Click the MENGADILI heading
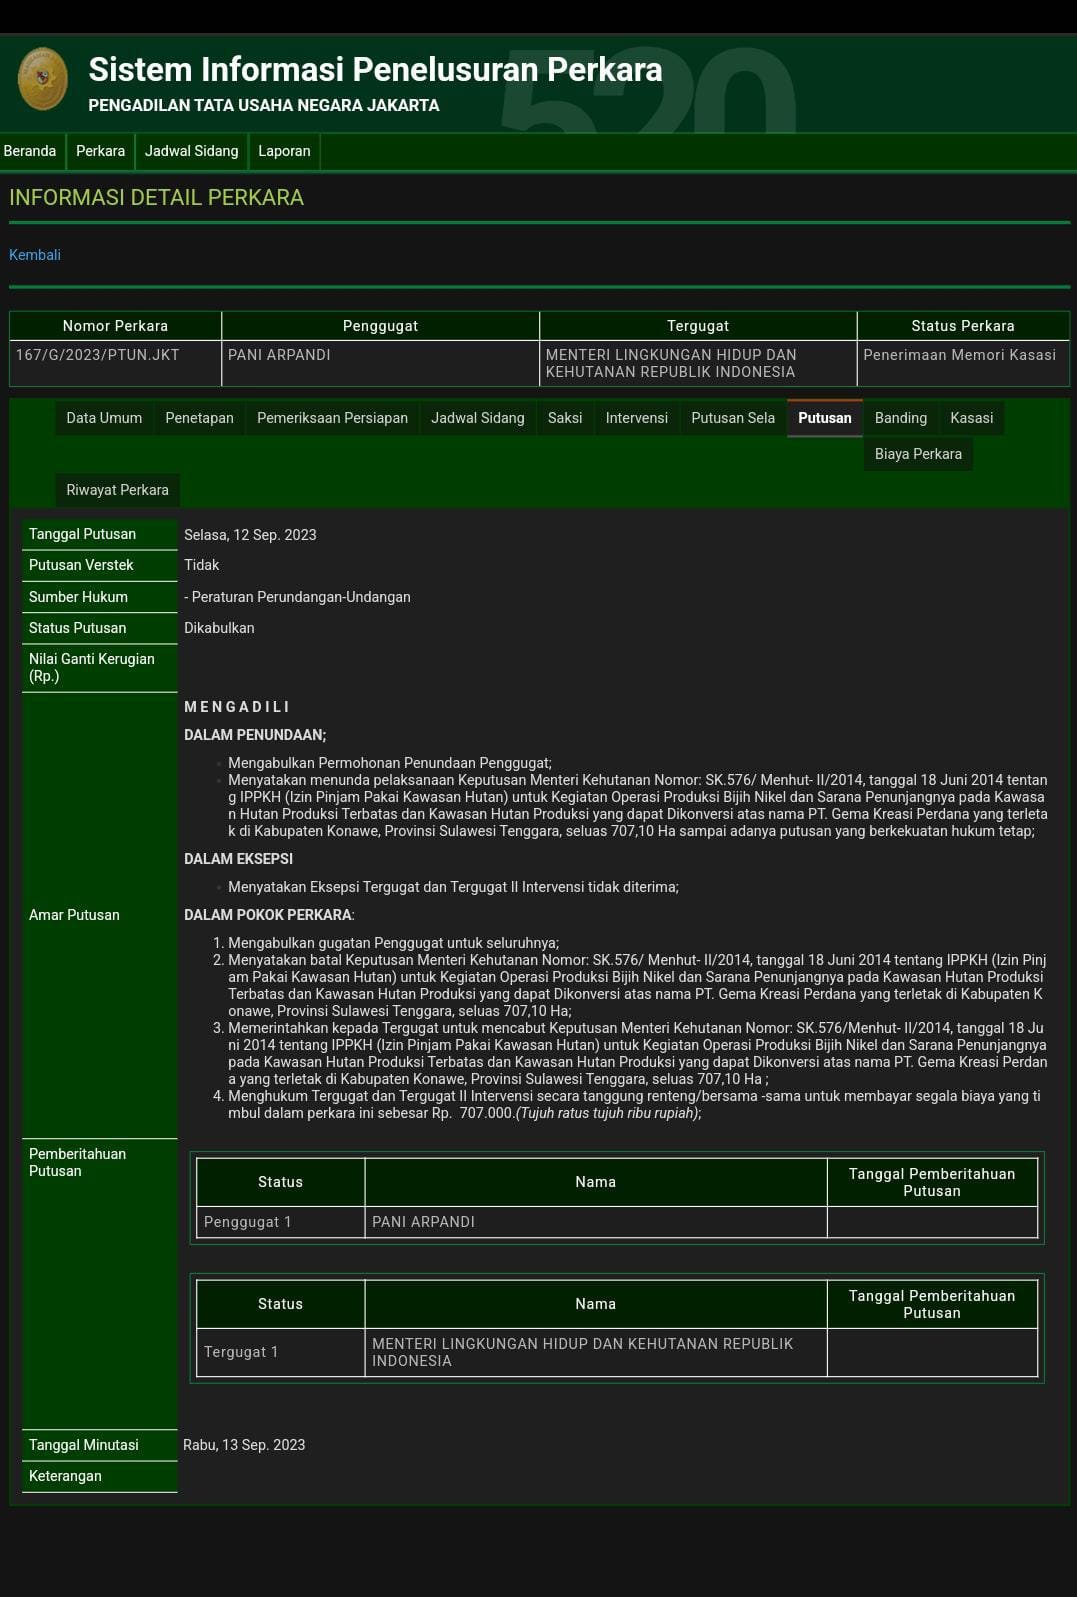 click(x=237, y=707)
